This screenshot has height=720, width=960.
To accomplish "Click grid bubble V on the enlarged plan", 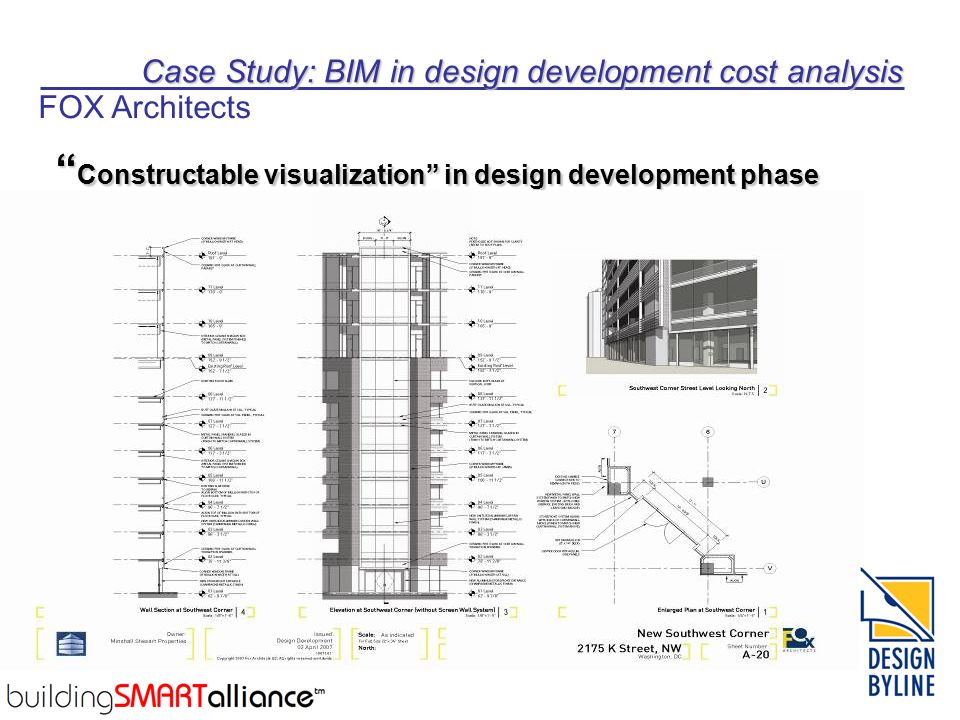I will click(770, 568).
